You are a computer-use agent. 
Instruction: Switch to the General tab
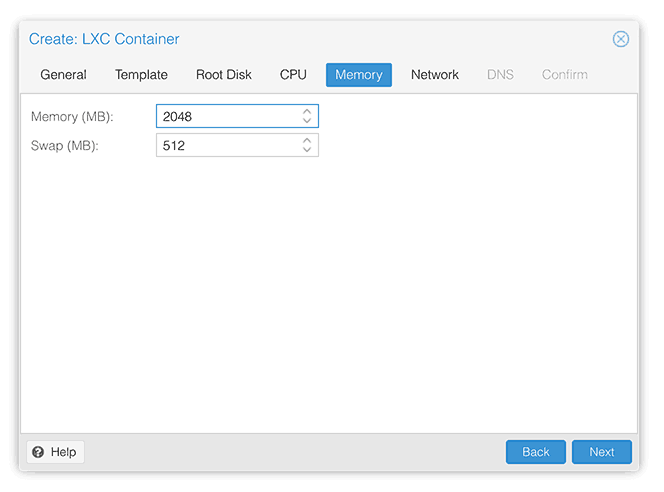tap(64, 75)
